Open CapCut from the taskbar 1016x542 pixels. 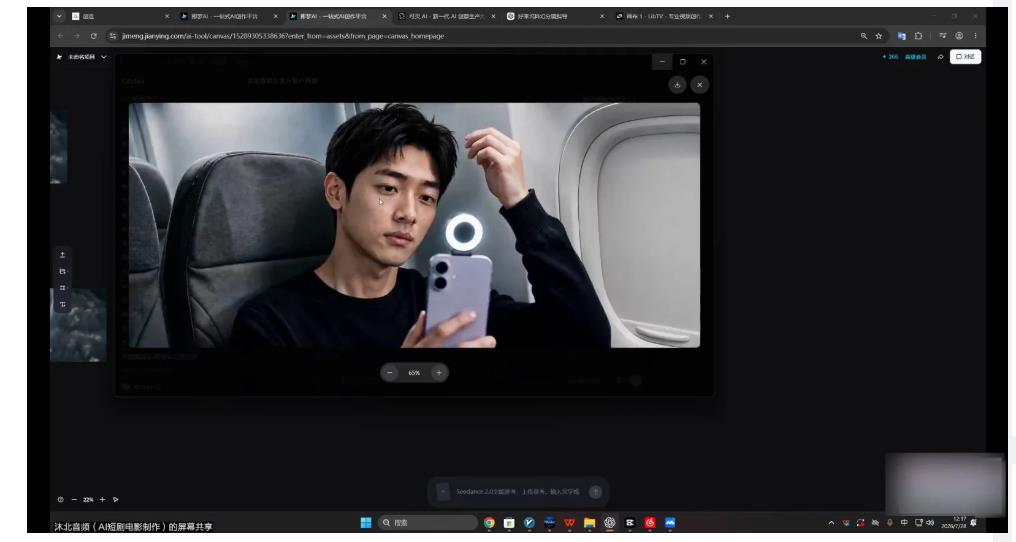click(x=630, y=523)
